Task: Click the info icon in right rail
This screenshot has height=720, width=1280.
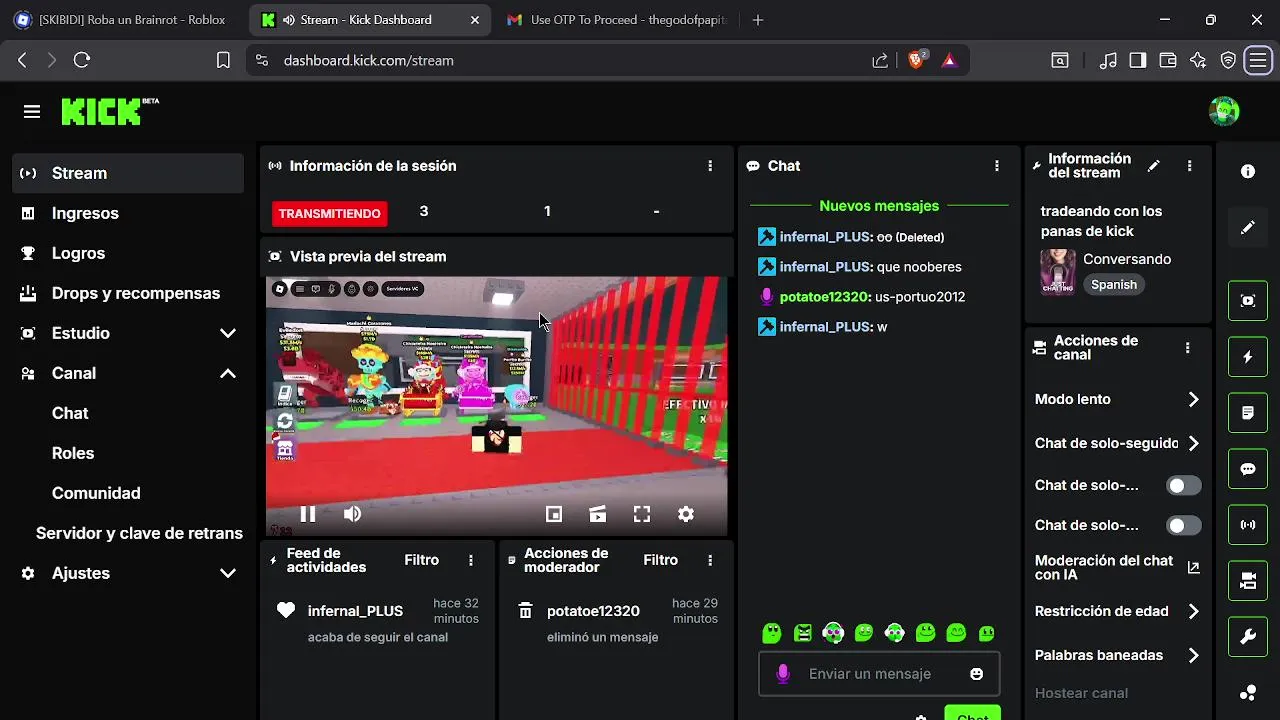Action: click(x=1248, y=172)
